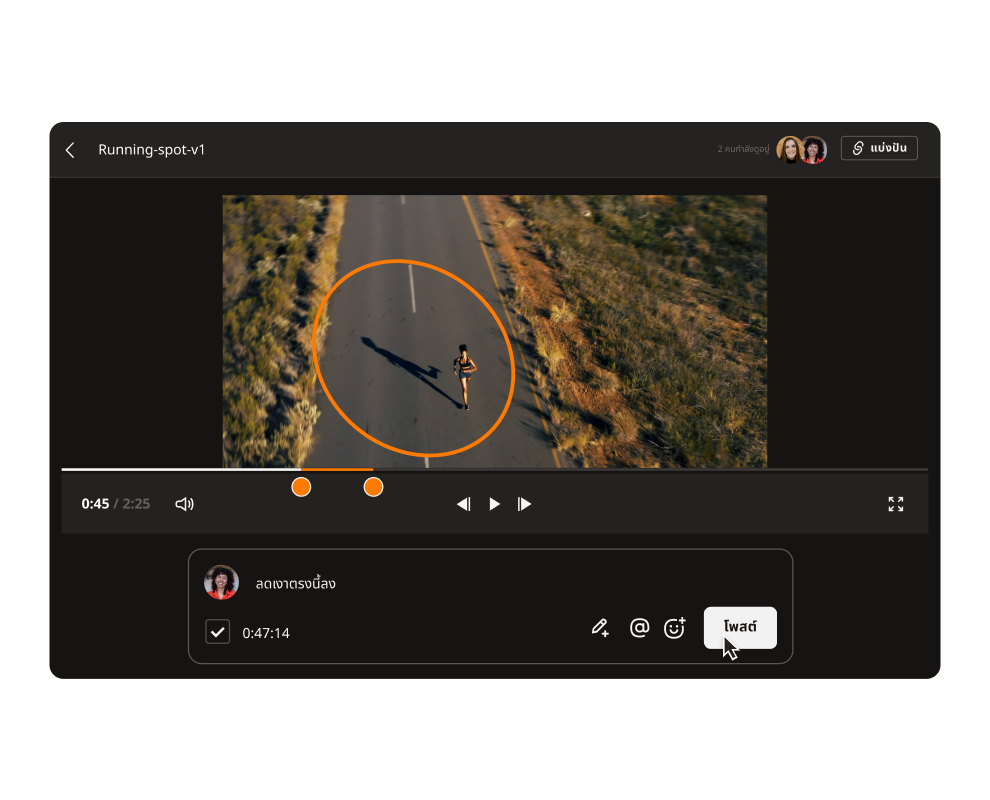Toggle the timestamp checkbox next to 0:47:14
The width and height of the screenshot is (990, 800).
point(217,631)
